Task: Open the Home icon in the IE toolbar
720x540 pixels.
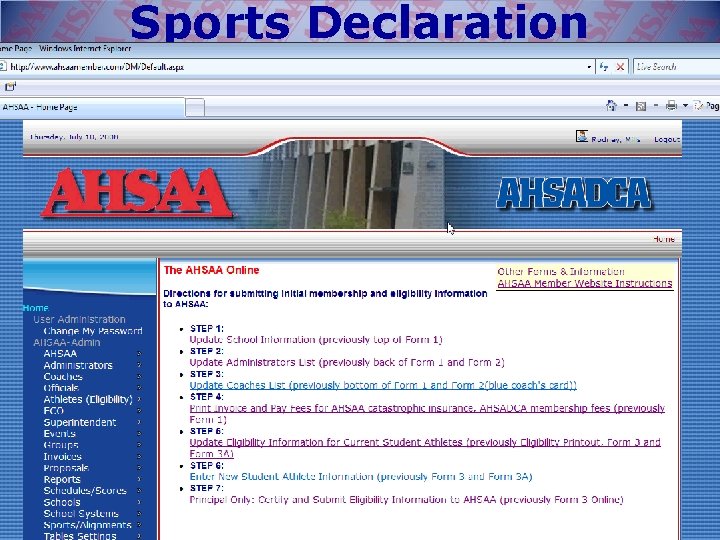Action: pyautogui.click(x=611, y=106)
